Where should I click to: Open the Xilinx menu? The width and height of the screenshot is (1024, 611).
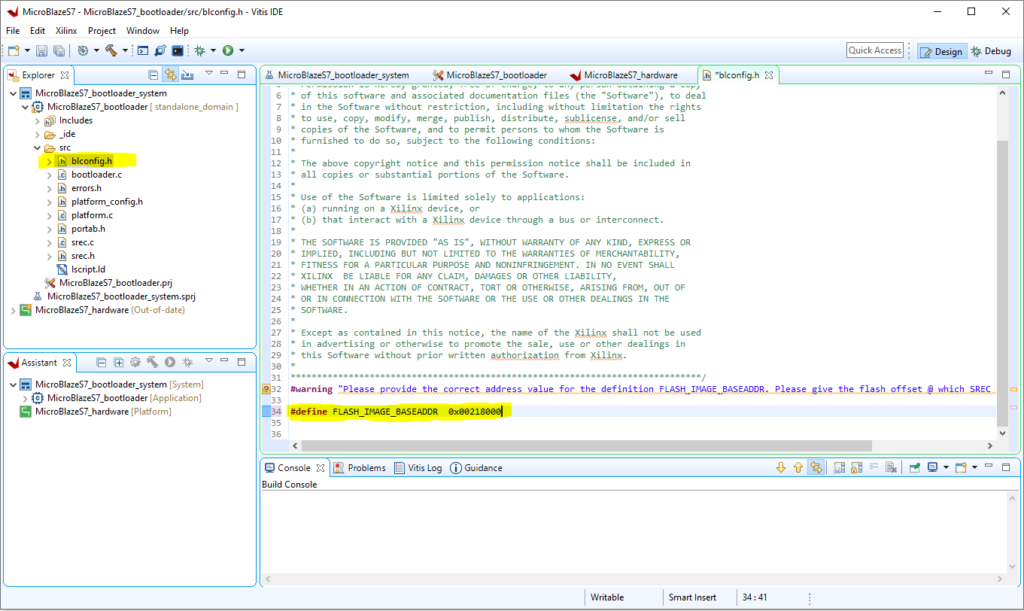coord(64,30)
